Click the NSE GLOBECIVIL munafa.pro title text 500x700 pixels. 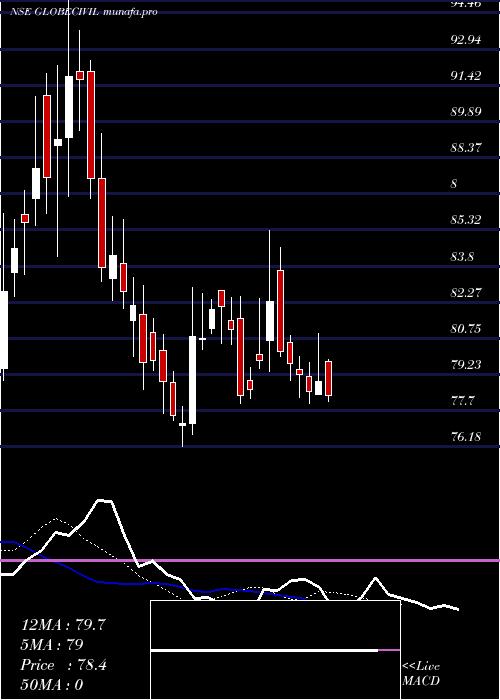coord(83,12)
